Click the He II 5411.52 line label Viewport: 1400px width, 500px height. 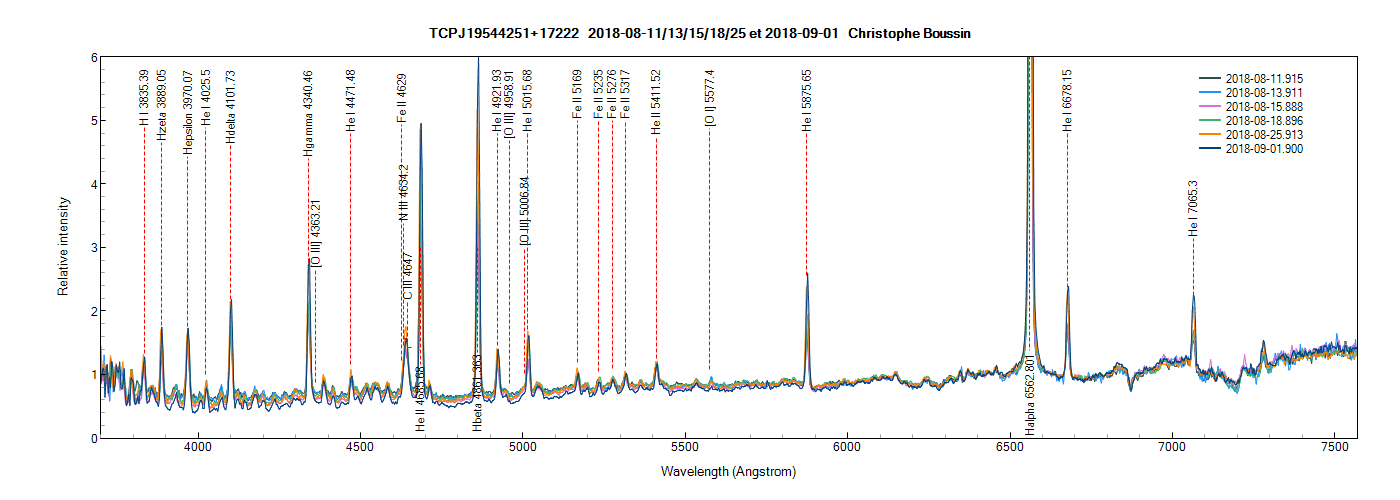click(x=656, y=101)
